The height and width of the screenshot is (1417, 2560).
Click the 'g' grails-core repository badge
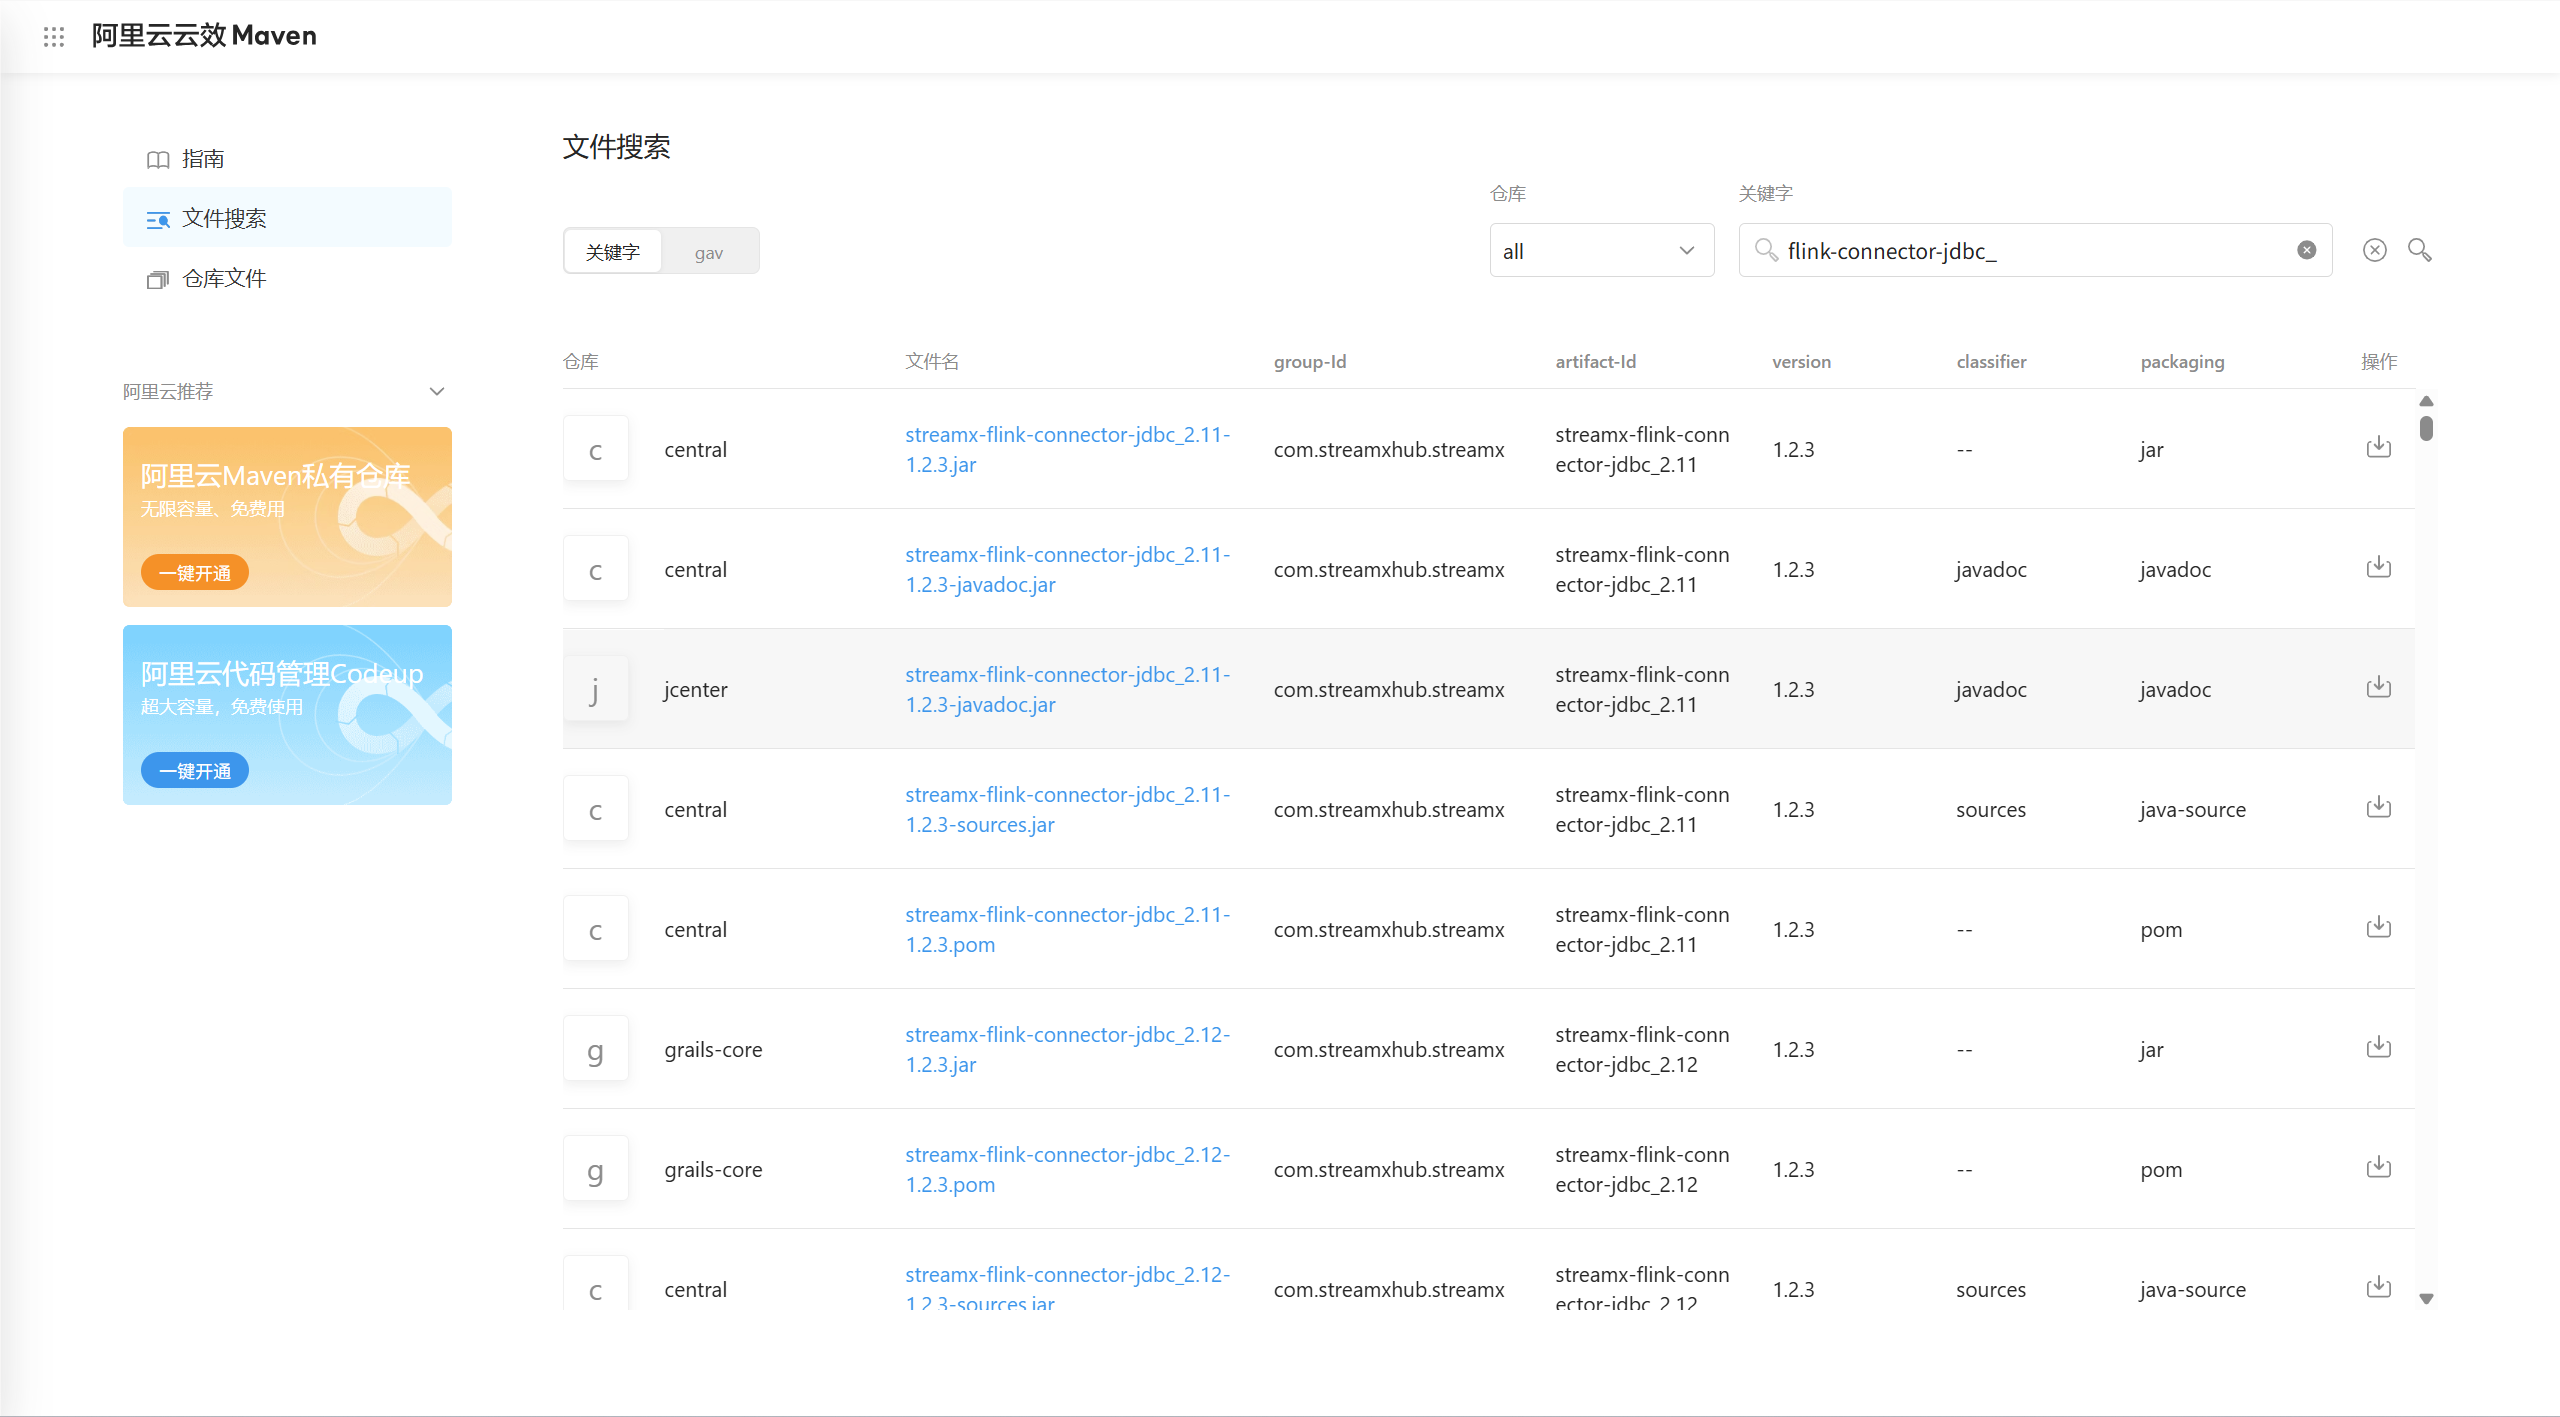[x=595, y=1048]
